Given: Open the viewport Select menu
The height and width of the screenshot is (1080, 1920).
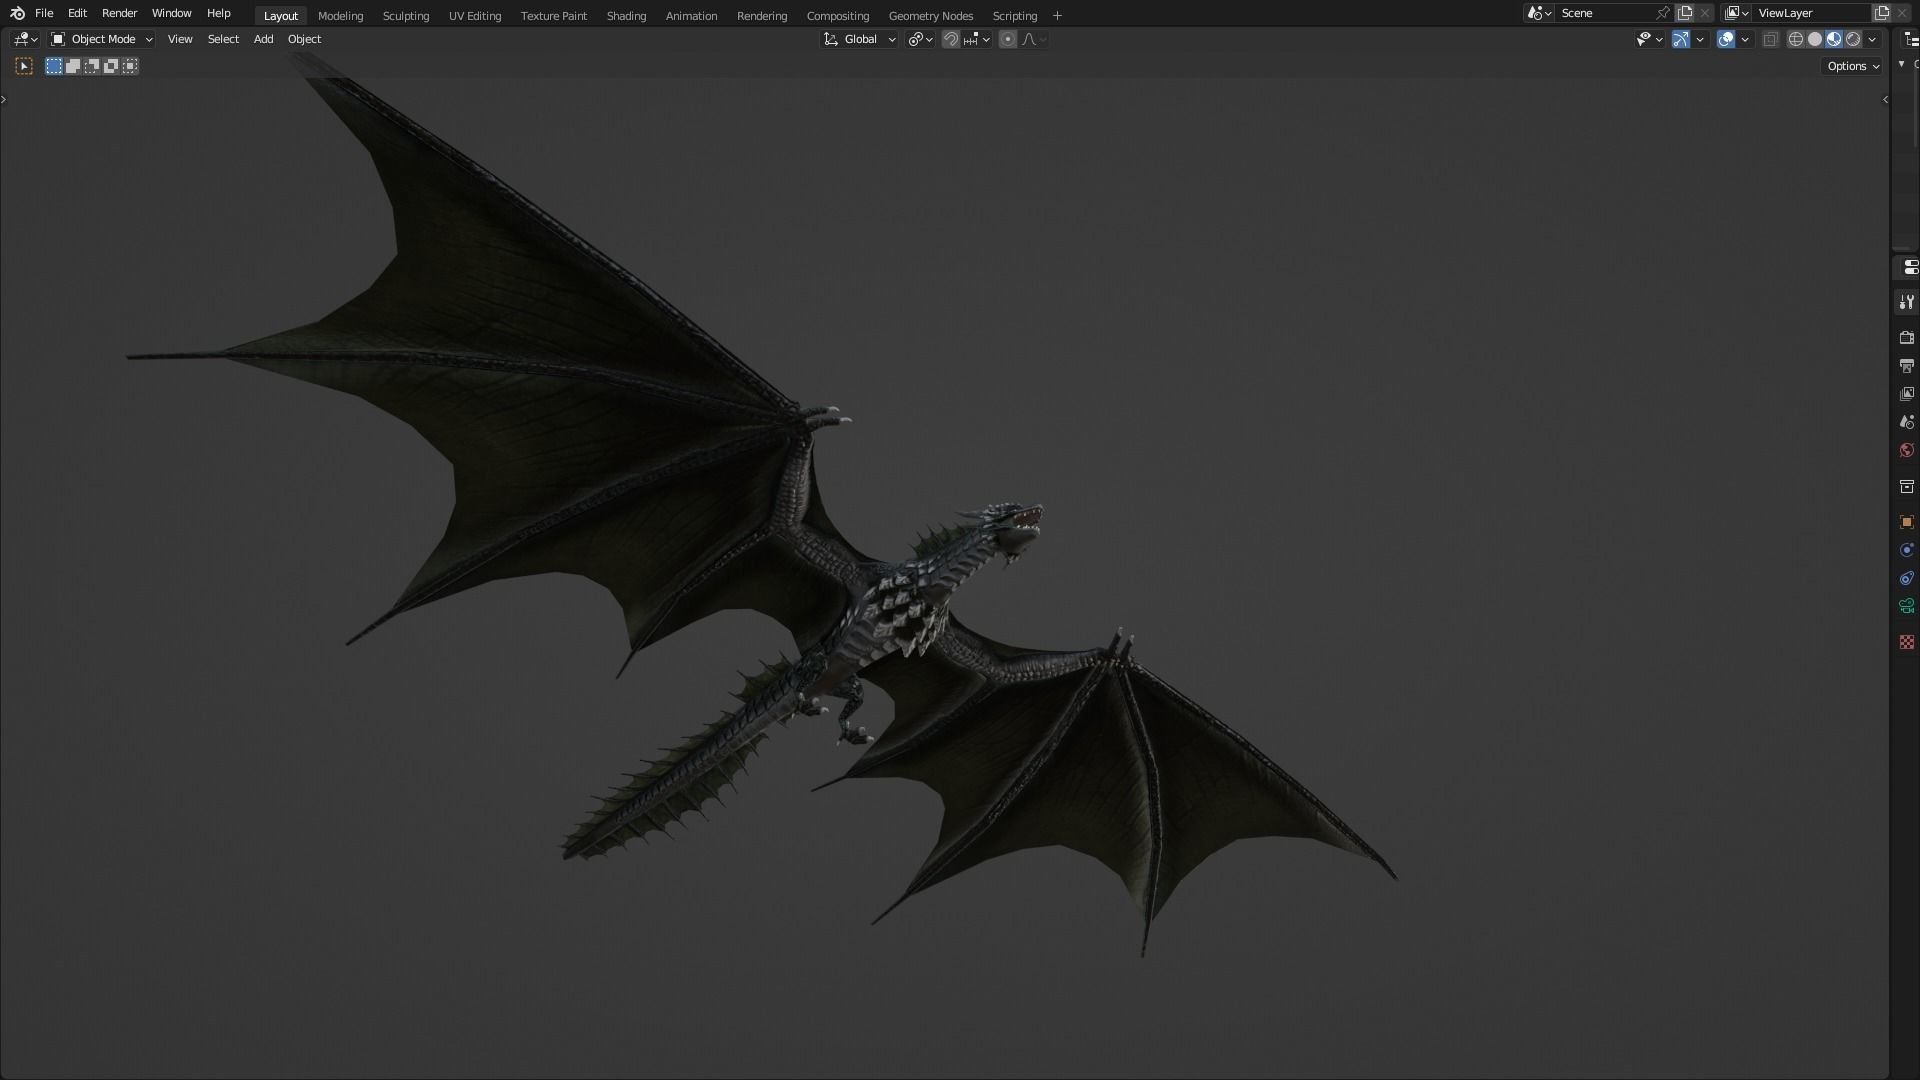Looking at the screenshot, I should [x=223, y=39].
